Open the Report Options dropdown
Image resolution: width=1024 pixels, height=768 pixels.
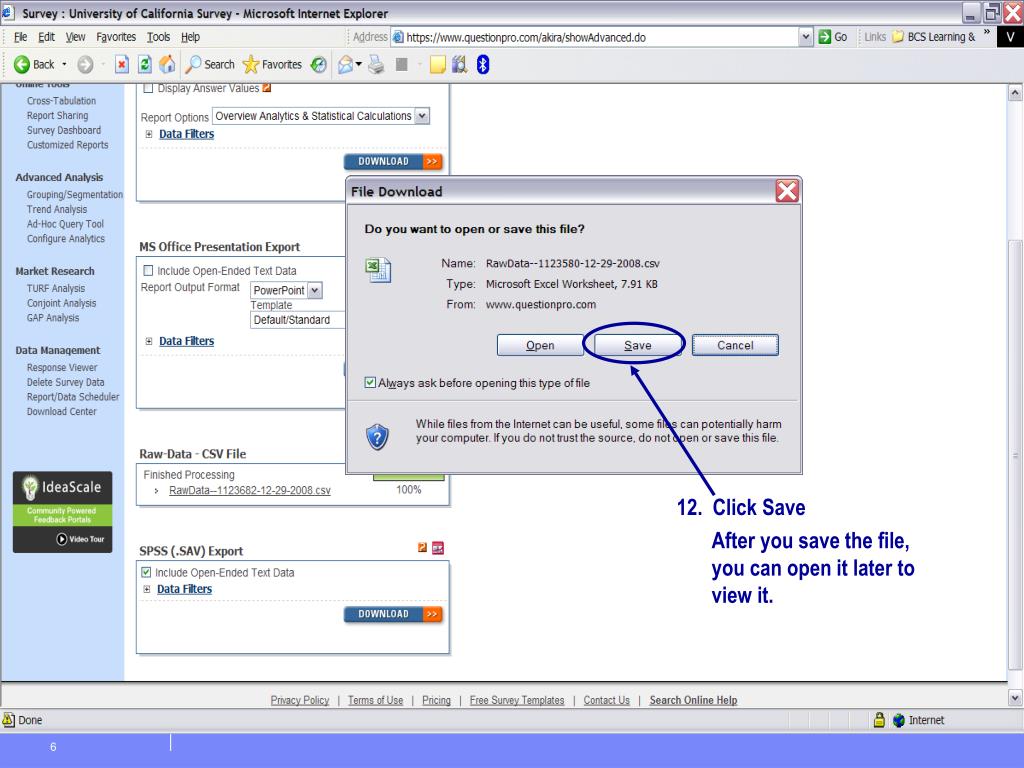point(422,116)
